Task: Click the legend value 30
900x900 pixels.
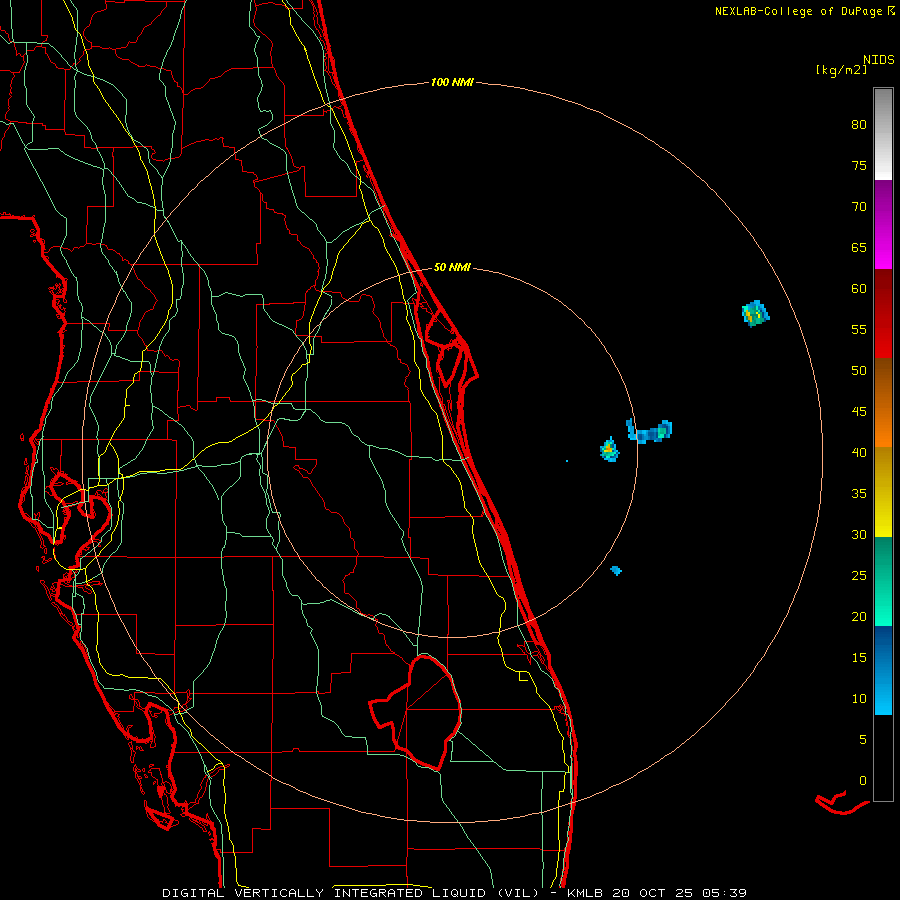Action: coord(859,534)
